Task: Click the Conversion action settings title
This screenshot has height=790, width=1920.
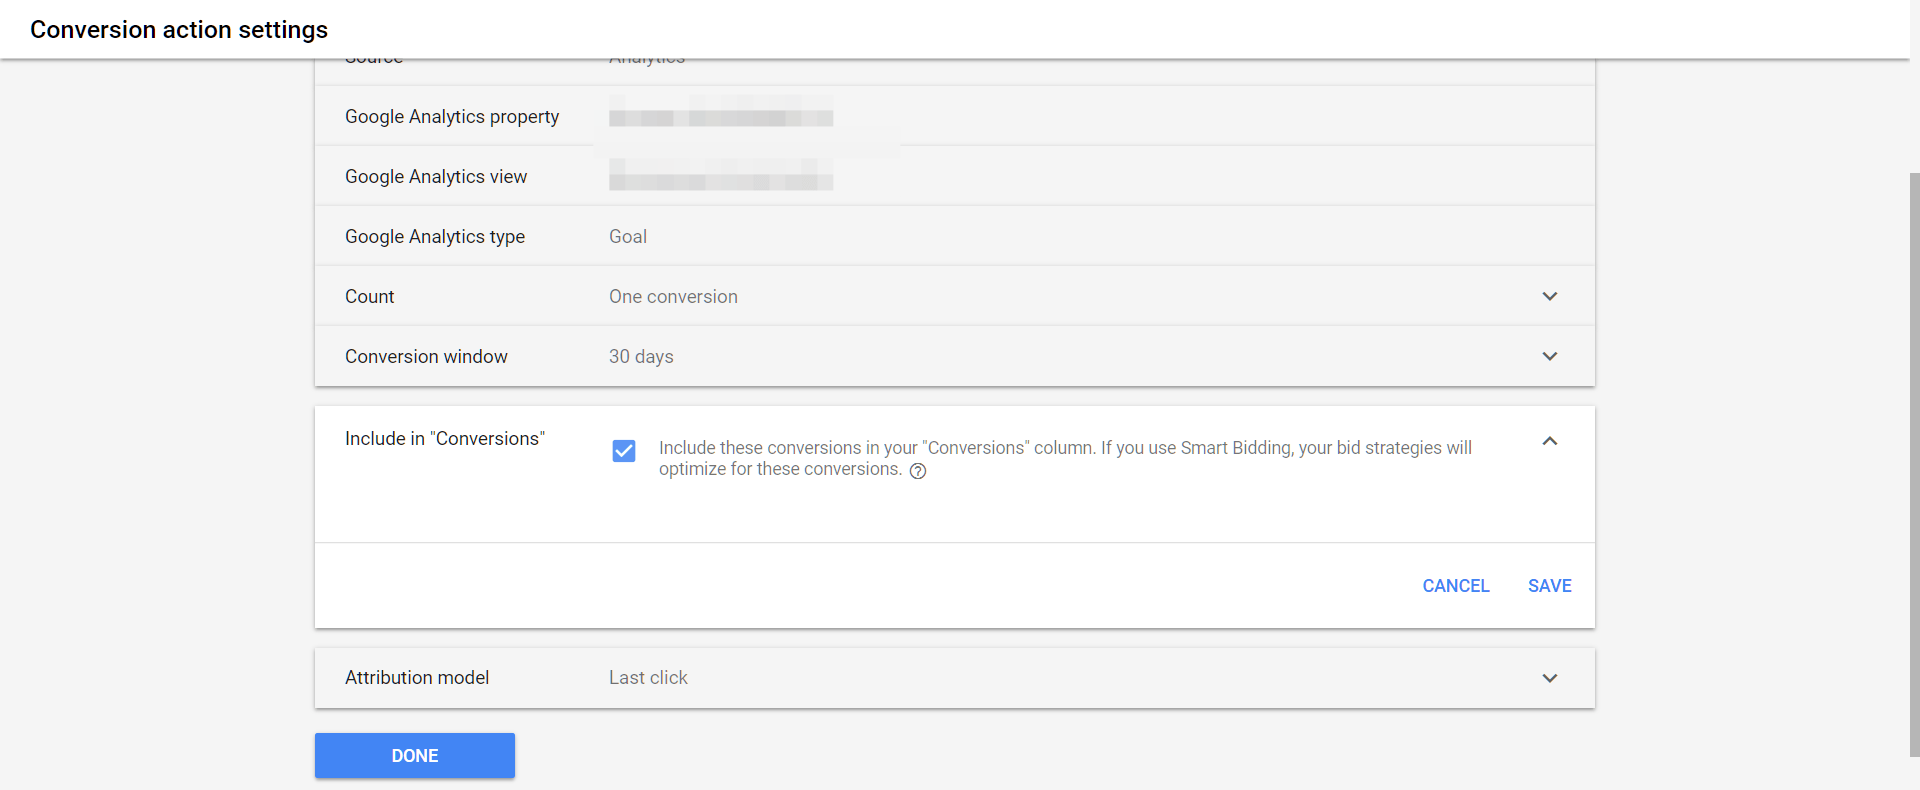Action: coord(179,30)
